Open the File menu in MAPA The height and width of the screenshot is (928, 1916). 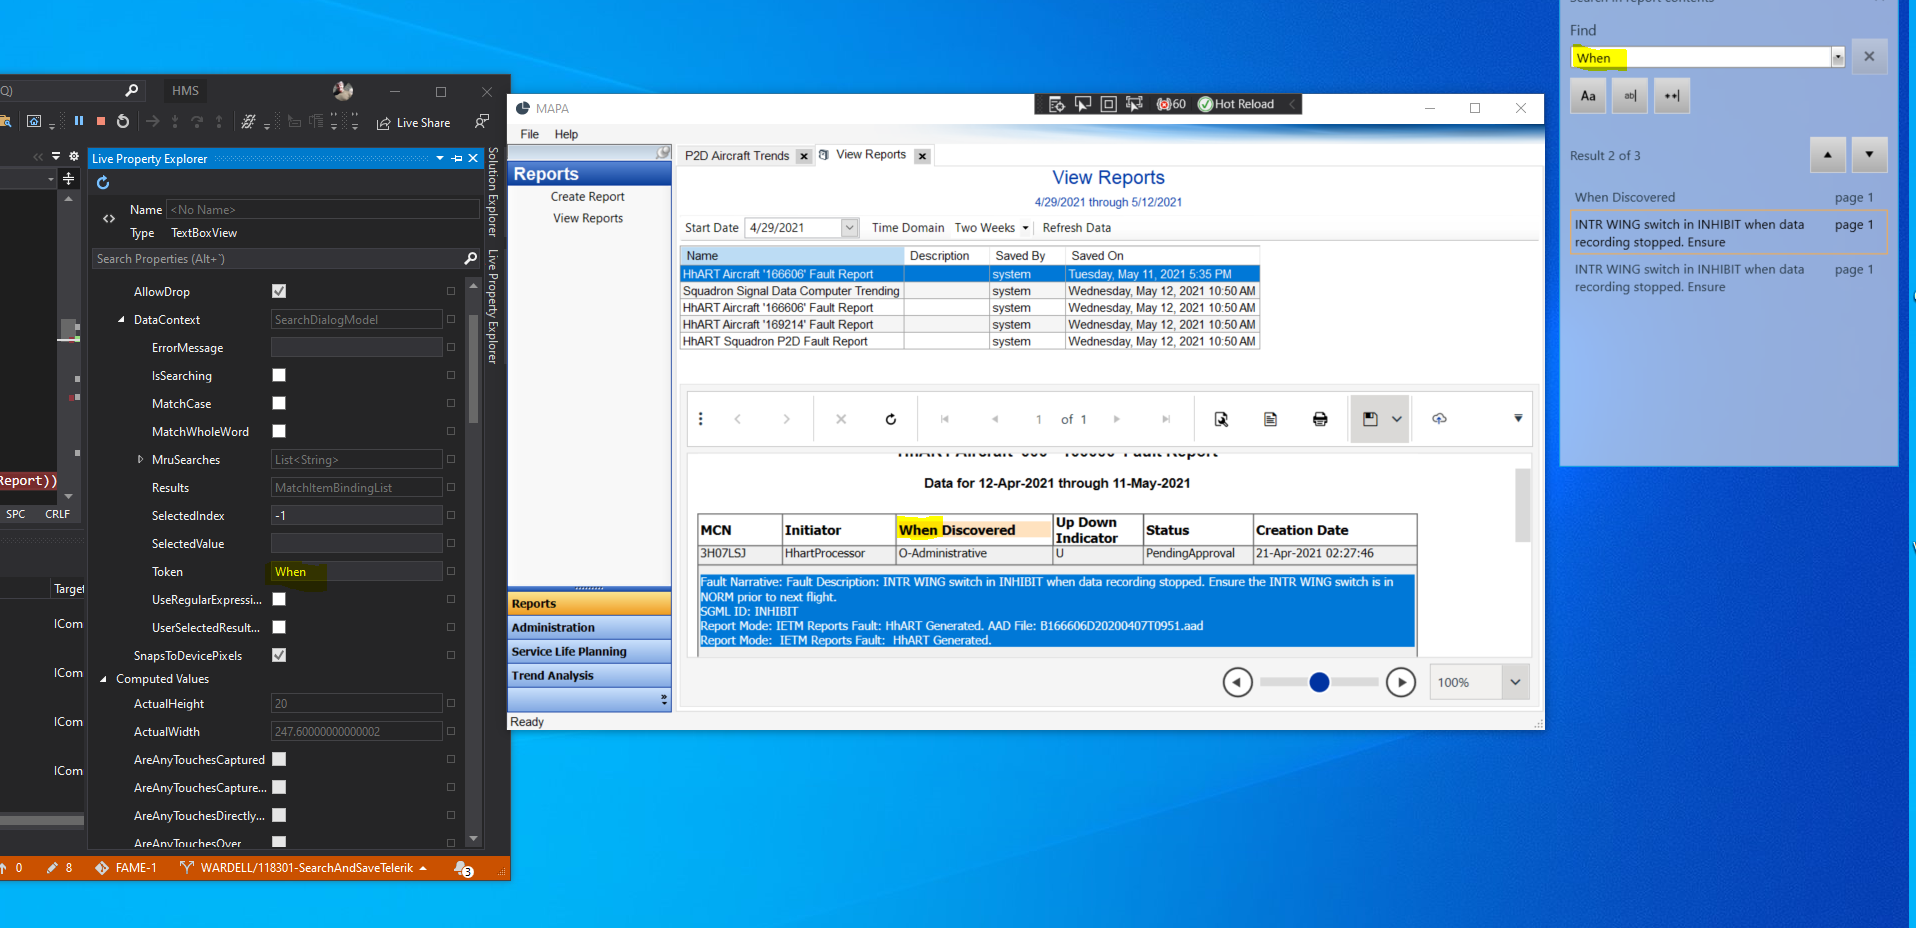click(x=529, y=134)
